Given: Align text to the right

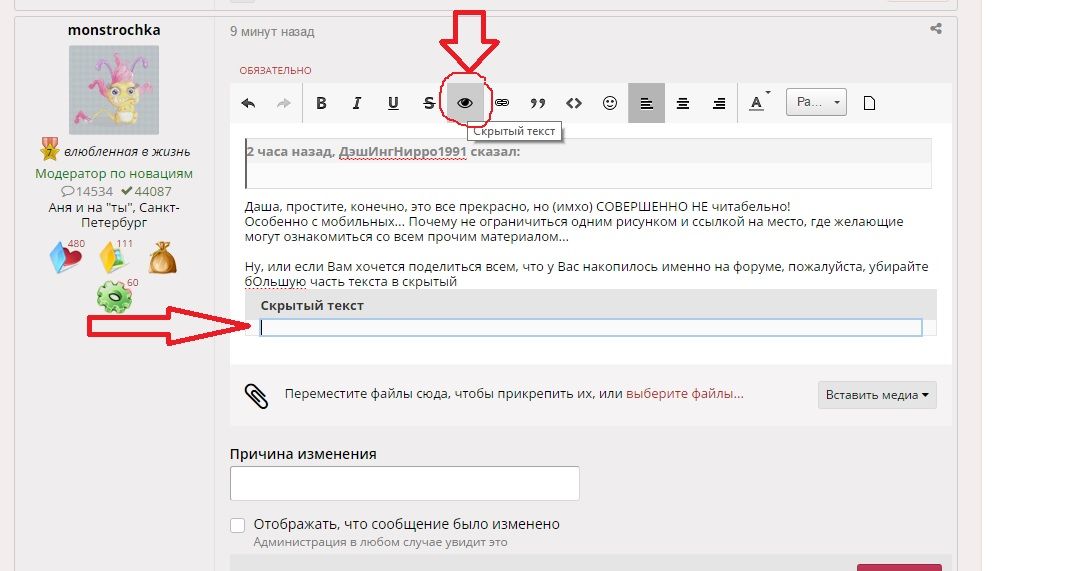Looking at the screenshot, I should coord(719,103).
